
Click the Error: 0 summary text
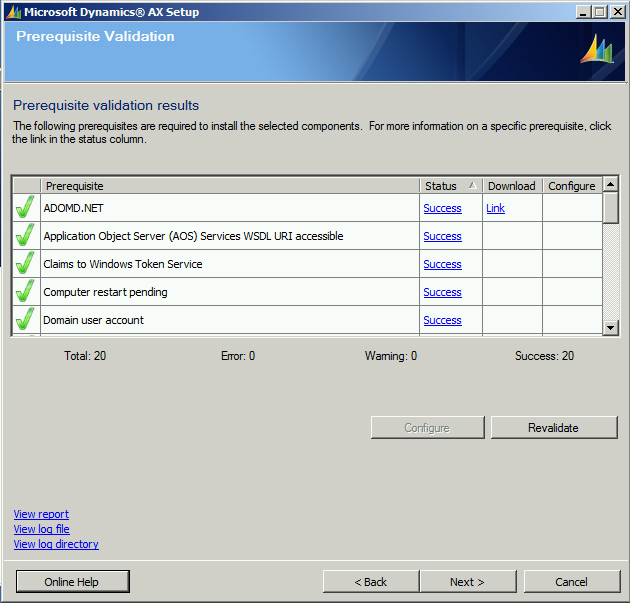coord(238,356)
